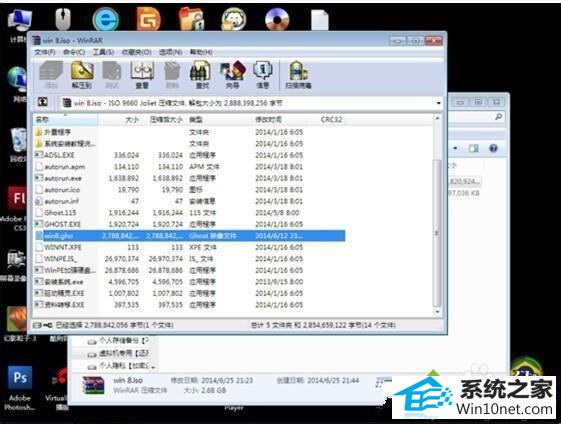Toggle the preview pane icon in Explorer window

(x=474, y=148)
